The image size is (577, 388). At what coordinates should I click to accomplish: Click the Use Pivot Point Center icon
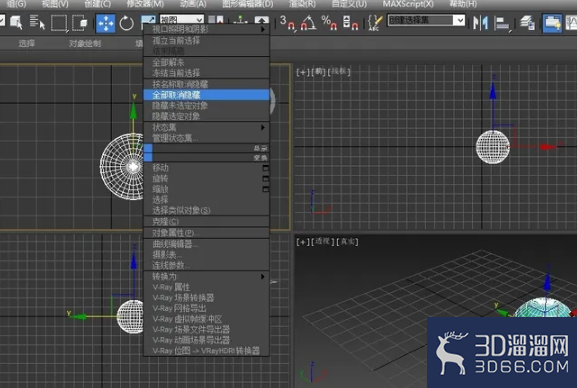click(215, 19)
